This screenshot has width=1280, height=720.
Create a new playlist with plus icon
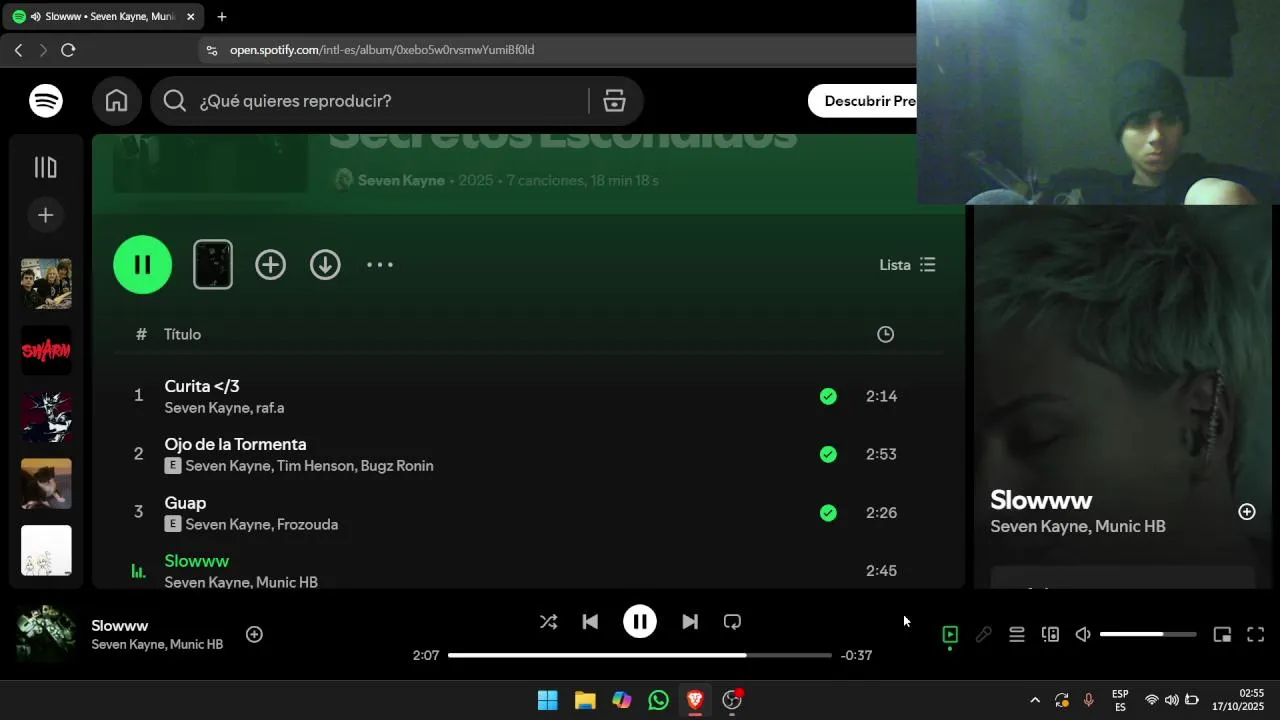(46, 215)
